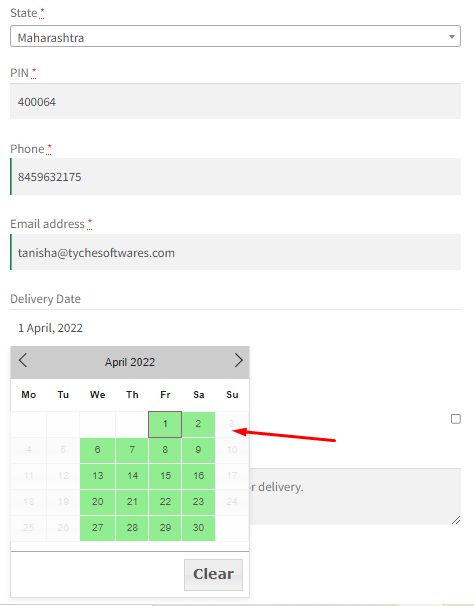Click the Phone number field
The height and width of the screenshot is (606, 474).
235,177
